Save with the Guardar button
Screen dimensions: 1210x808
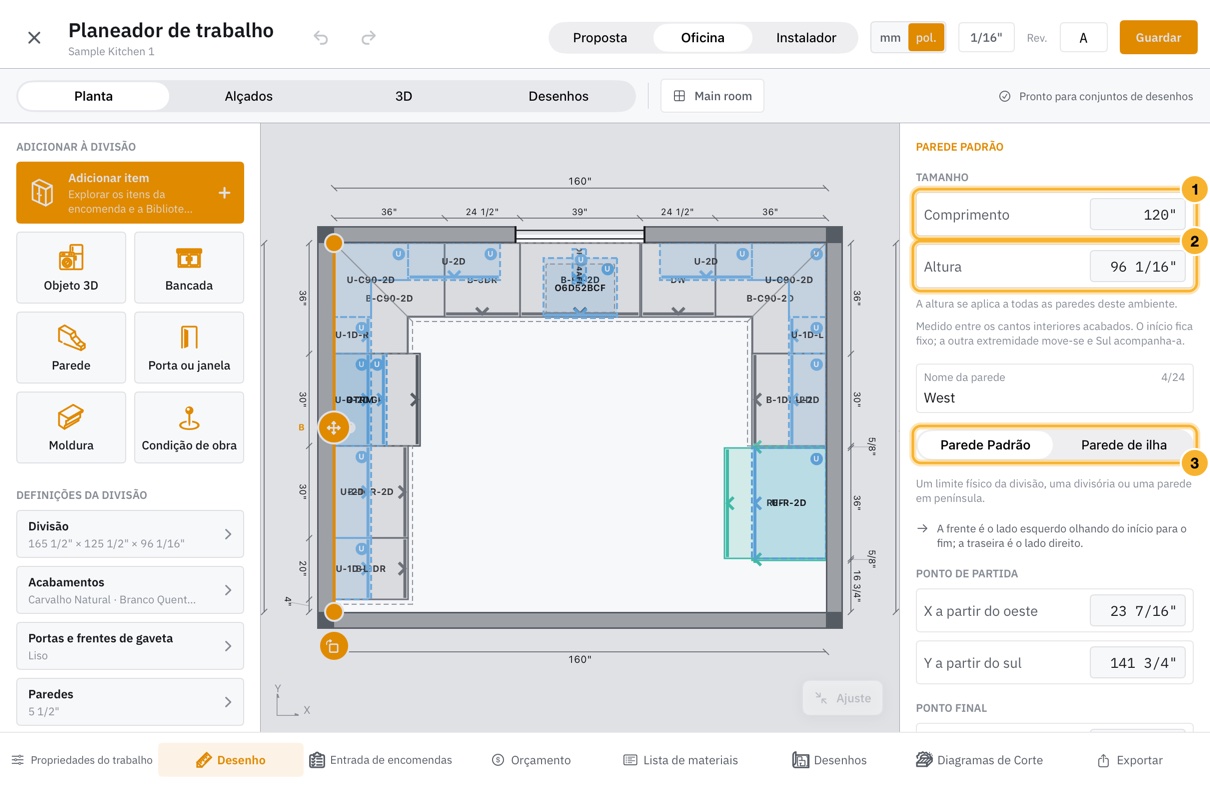coord(1158,38)
